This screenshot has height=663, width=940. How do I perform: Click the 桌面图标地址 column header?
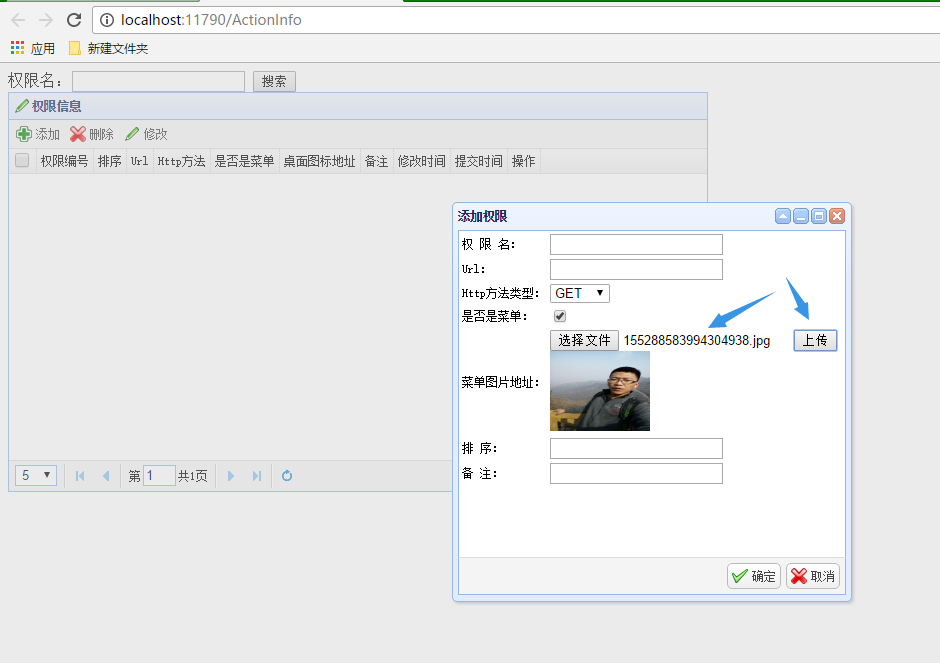click(320, 161)
